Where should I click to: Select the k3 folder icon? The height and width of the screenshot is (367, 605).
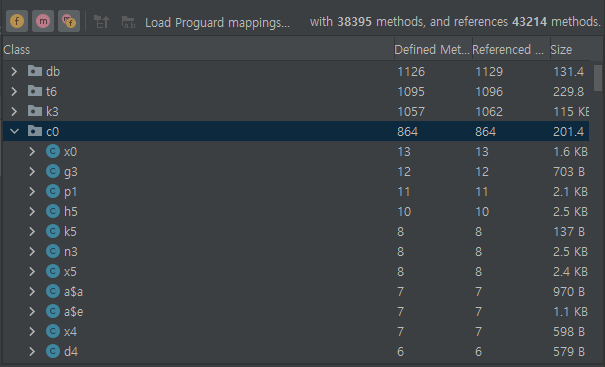(x=35, y=111)
